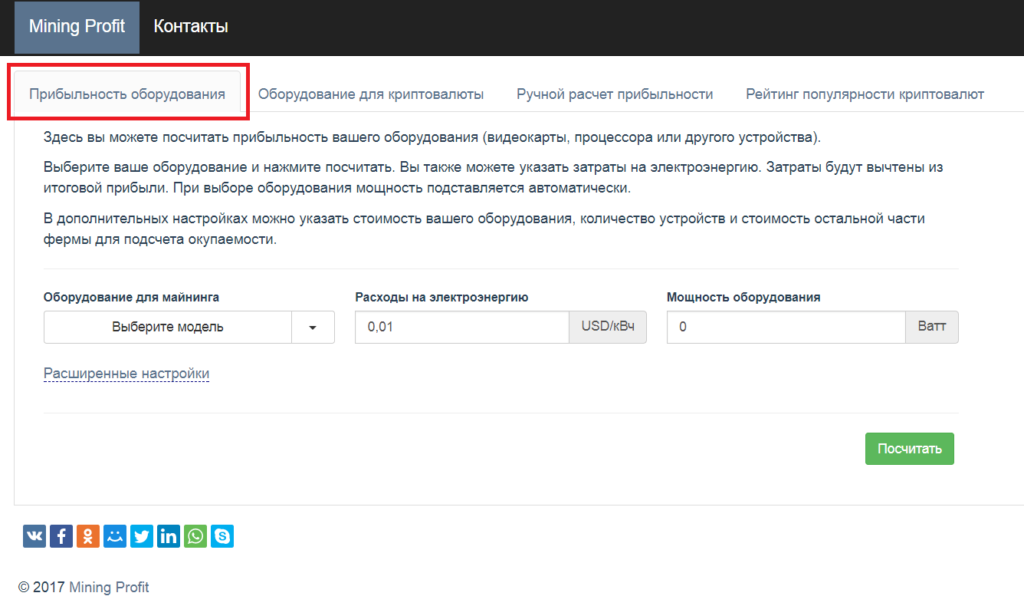The image size is (1024, 606).
Task: Share the calculator on Twitter
Action: [x=141, y=536]
